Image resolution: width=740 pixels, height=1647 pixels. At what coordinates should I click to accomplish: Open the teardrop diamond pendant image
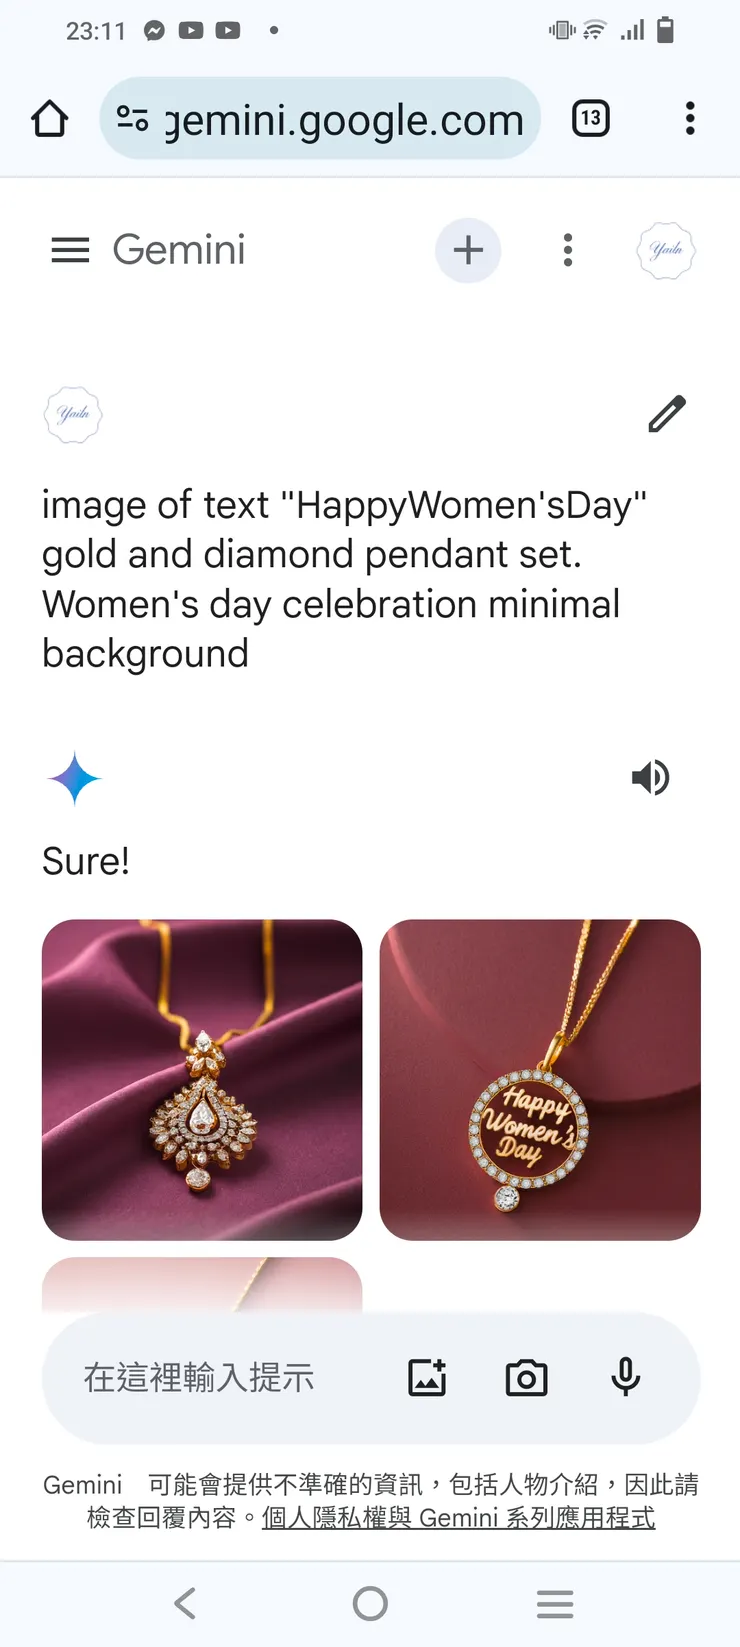pyautogui.click(x=202, y=1080)
